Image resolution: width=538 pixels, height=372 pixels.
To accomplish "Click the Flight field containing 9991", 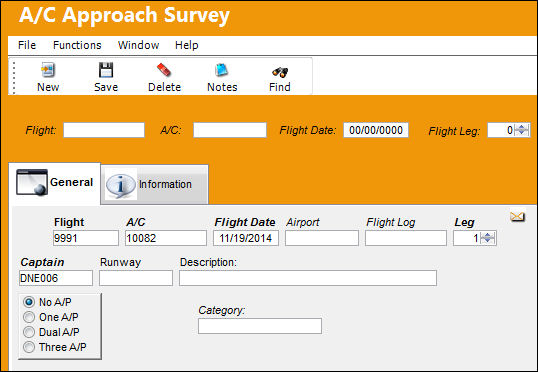I will (x=86, y=238).
